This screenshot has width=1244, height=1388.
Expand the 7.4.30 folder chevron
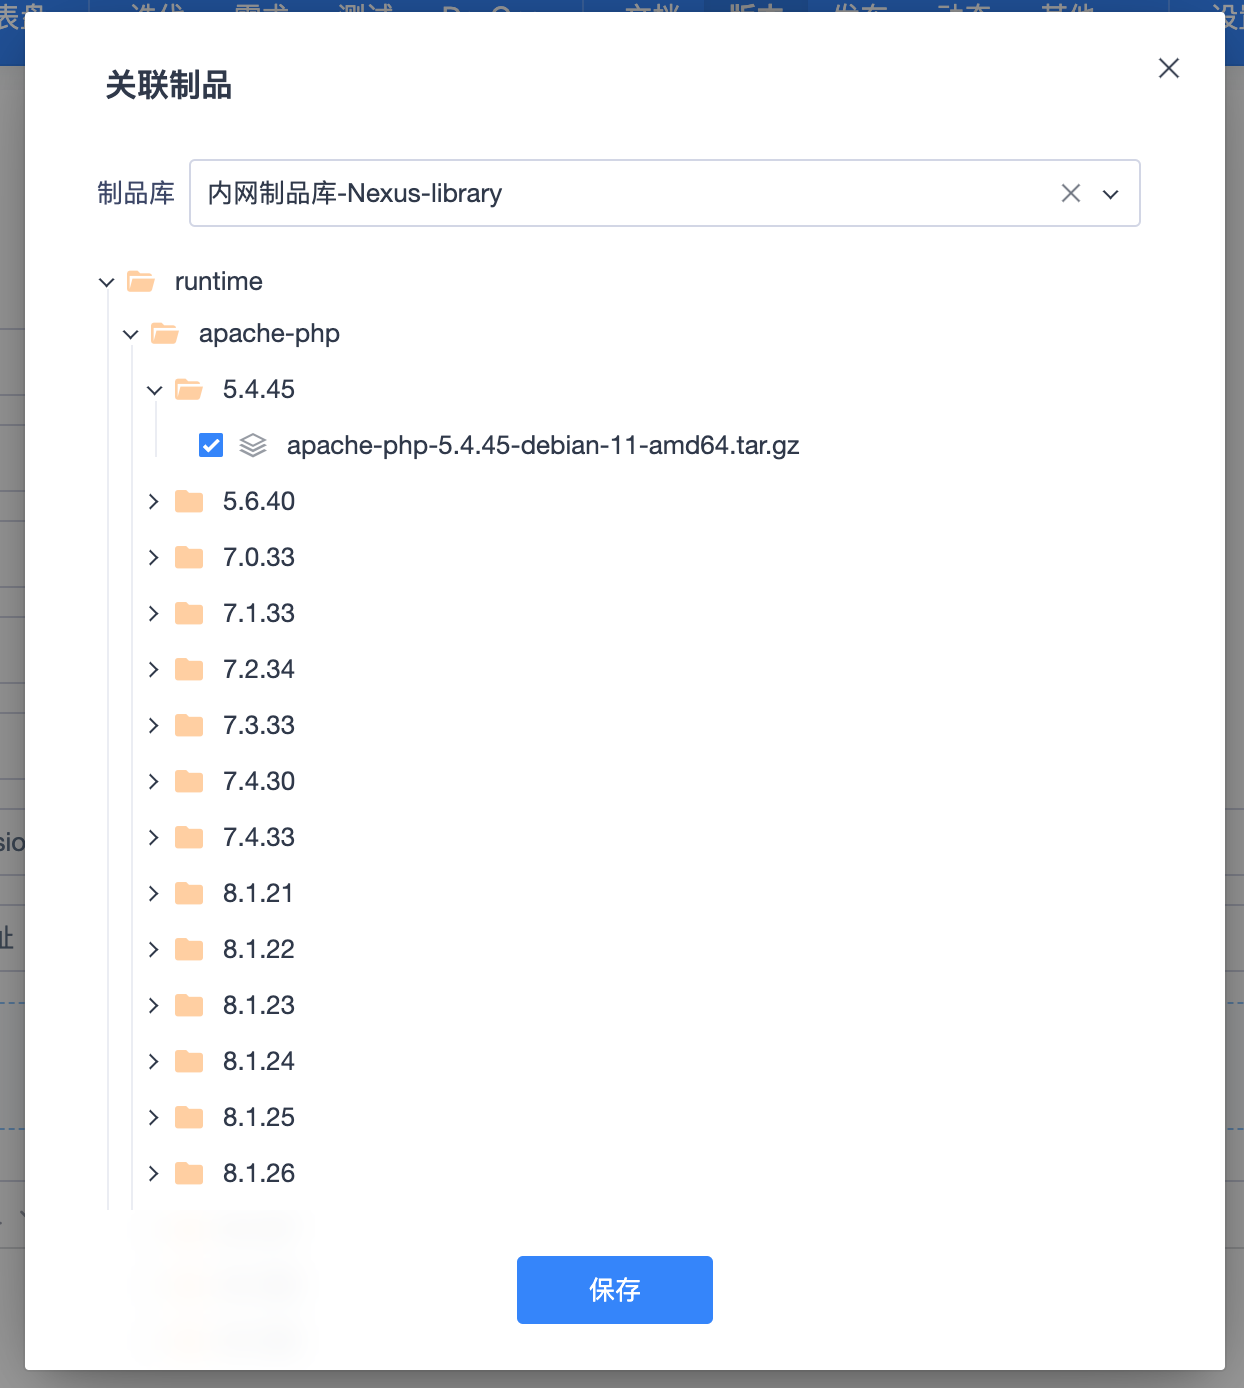pyautogui.click(x=154, y=781)
